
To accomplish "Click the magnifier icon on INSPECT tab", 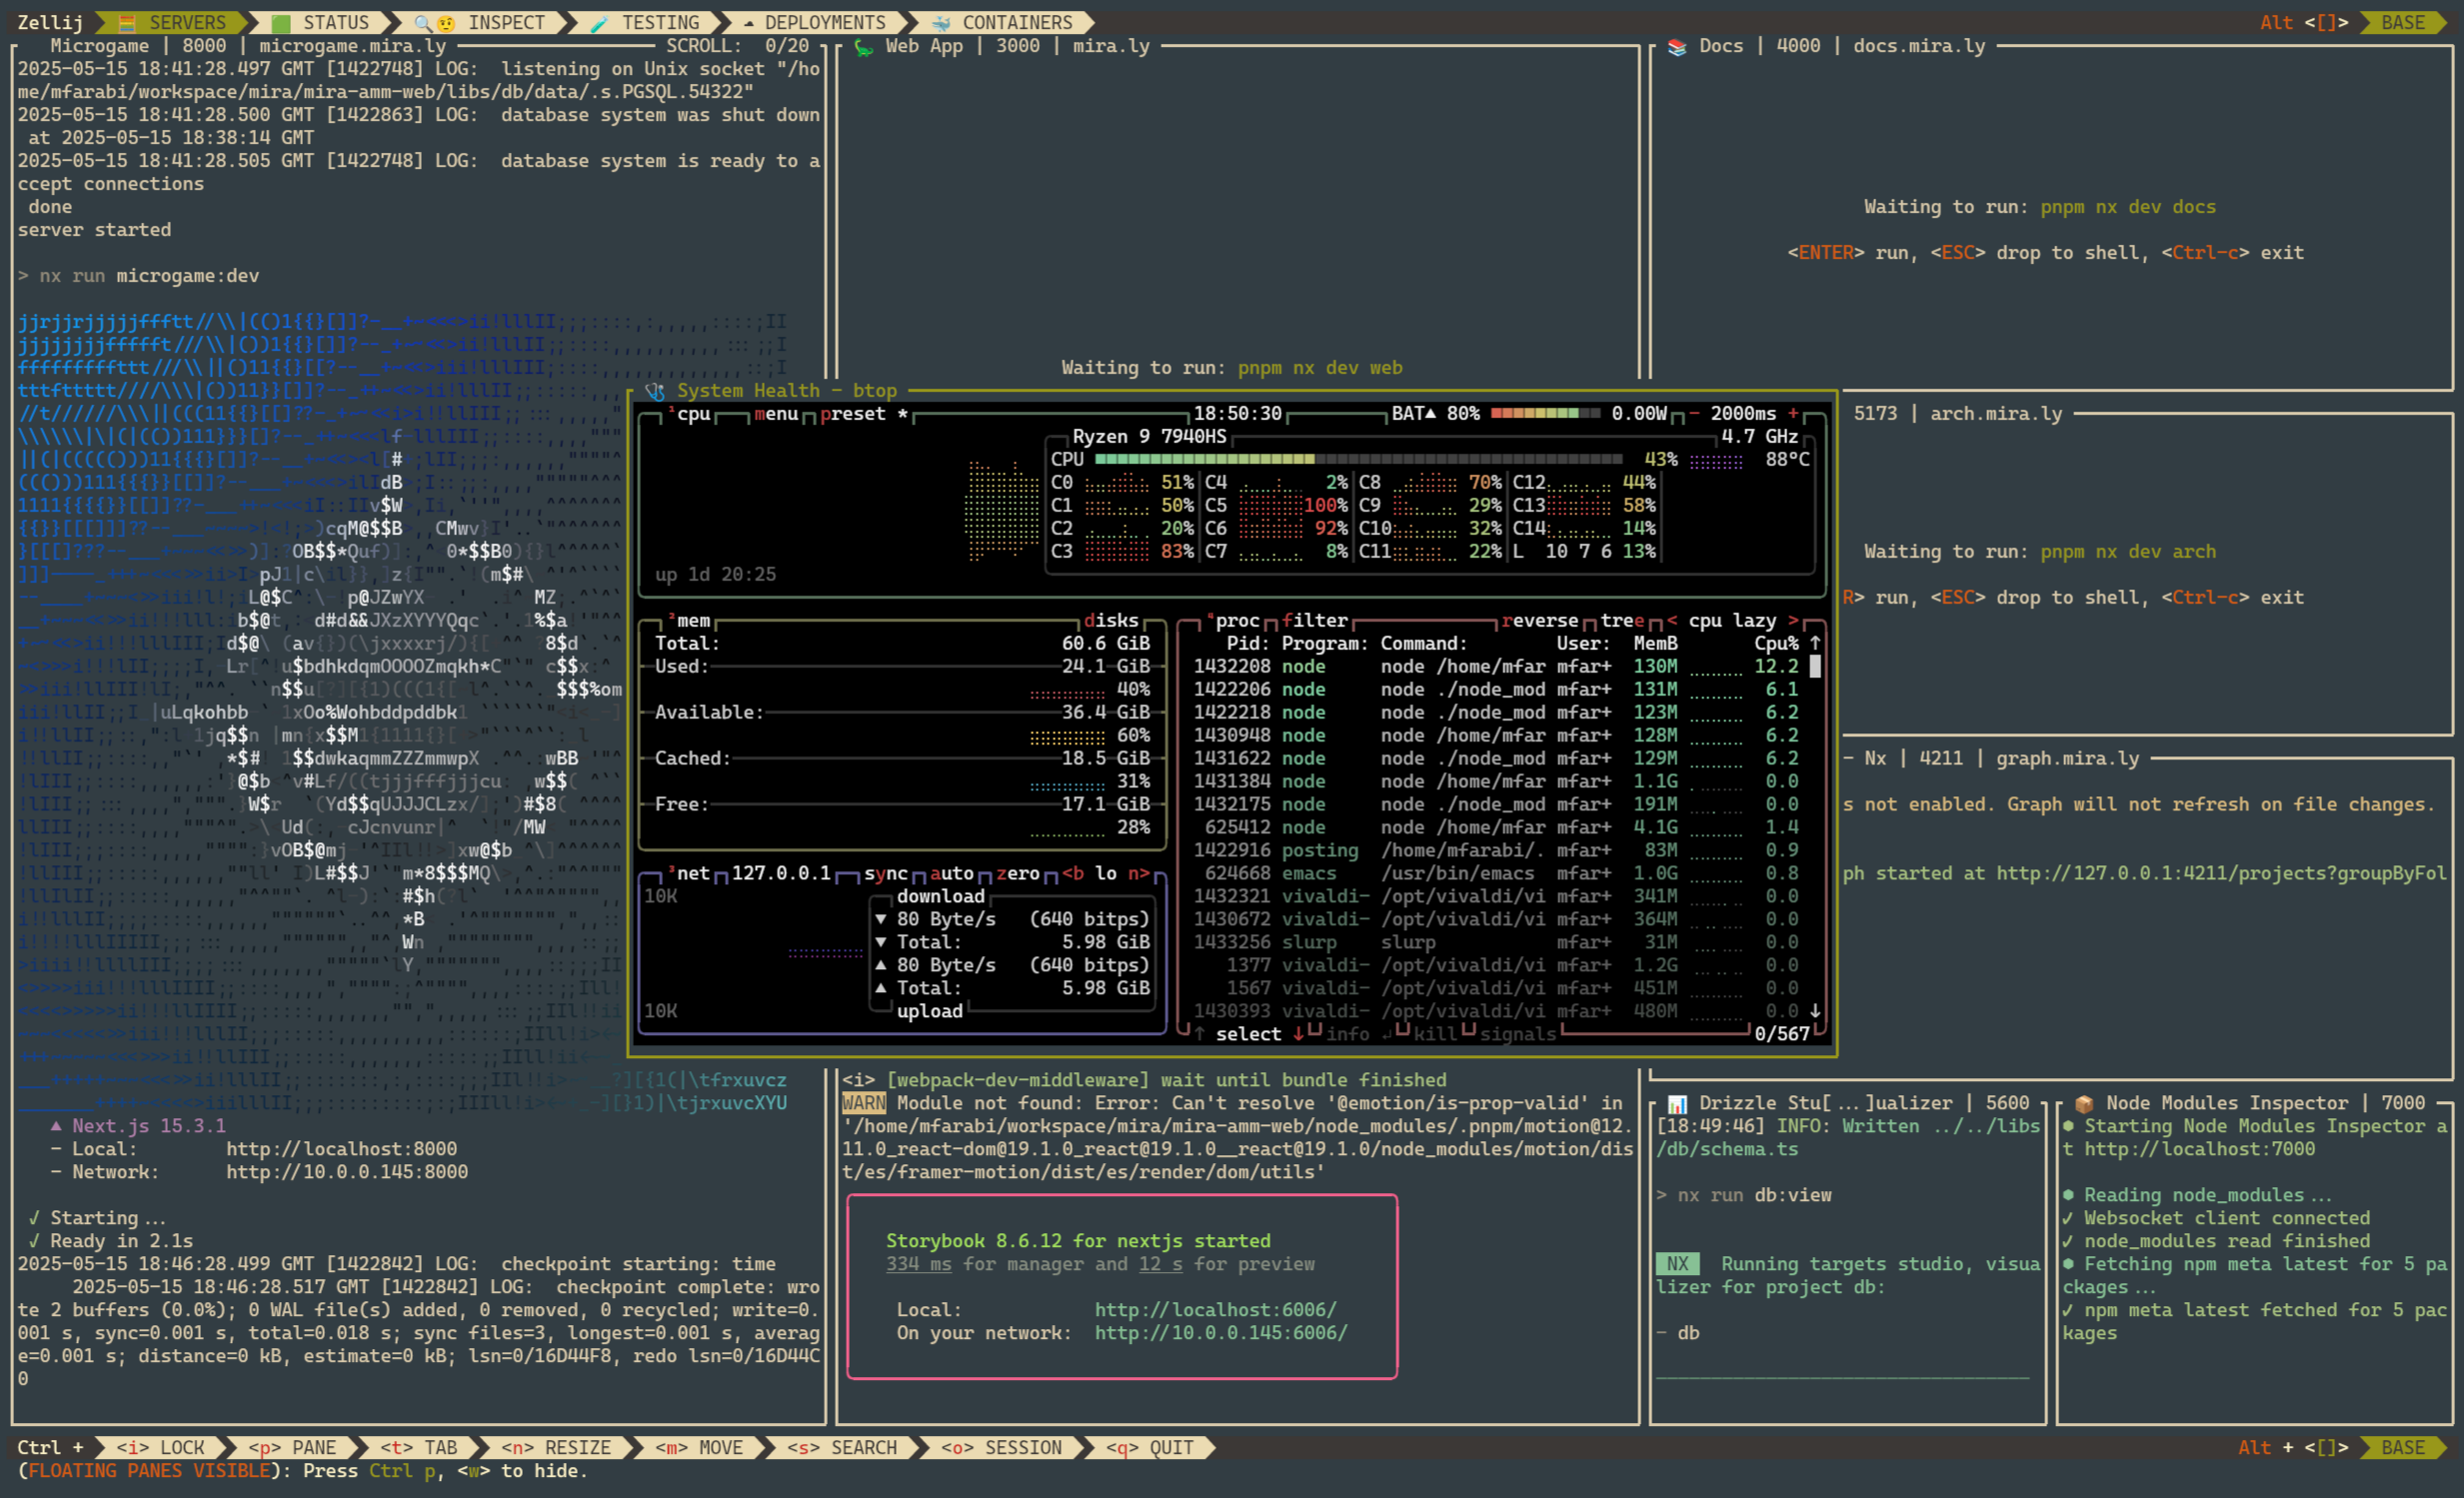I will (423, 22).
